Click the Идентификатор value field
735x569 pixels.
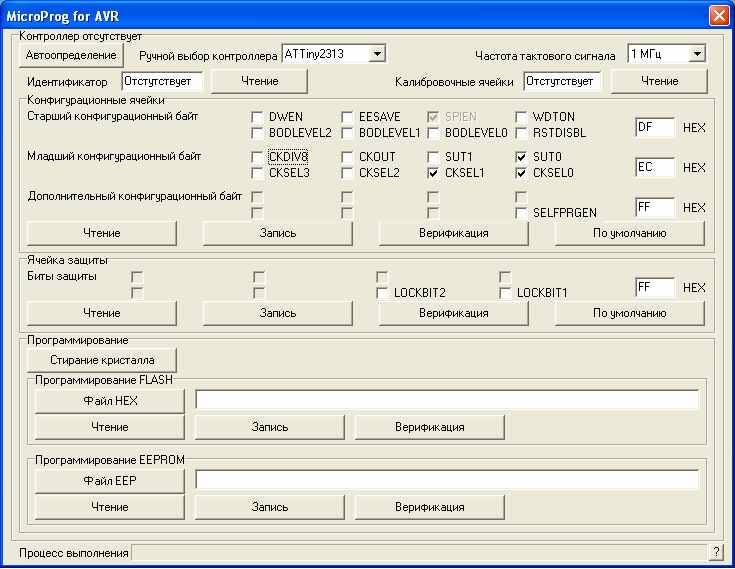[162, 81]
